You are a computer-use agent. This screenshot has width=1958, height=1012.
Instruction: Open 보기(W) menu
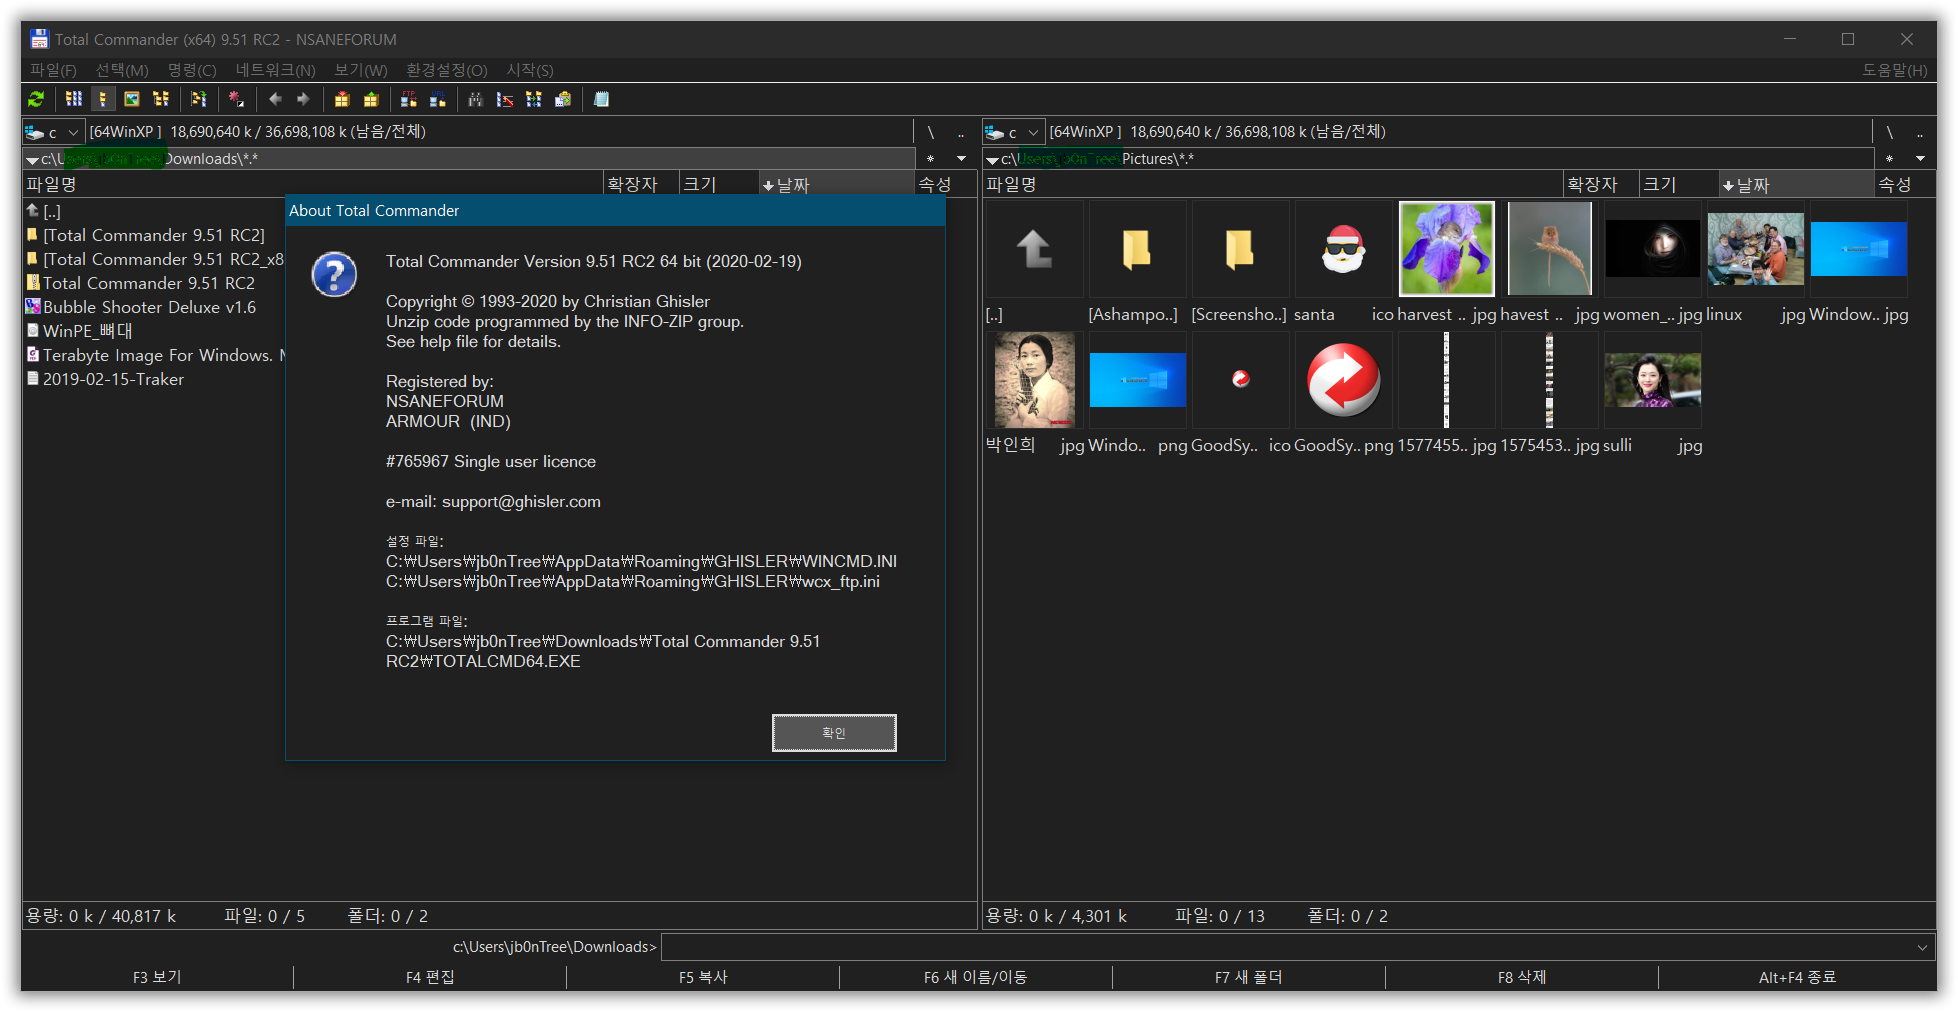point(361,70)
